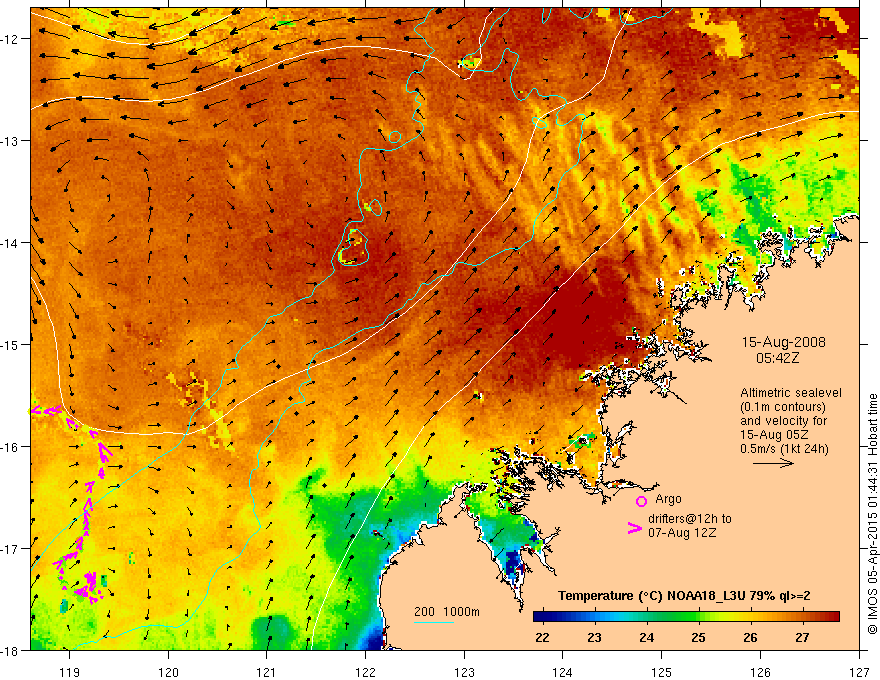Click the Argo magenta circle legend symbol

pyautogui.click(x=641, y=501)
